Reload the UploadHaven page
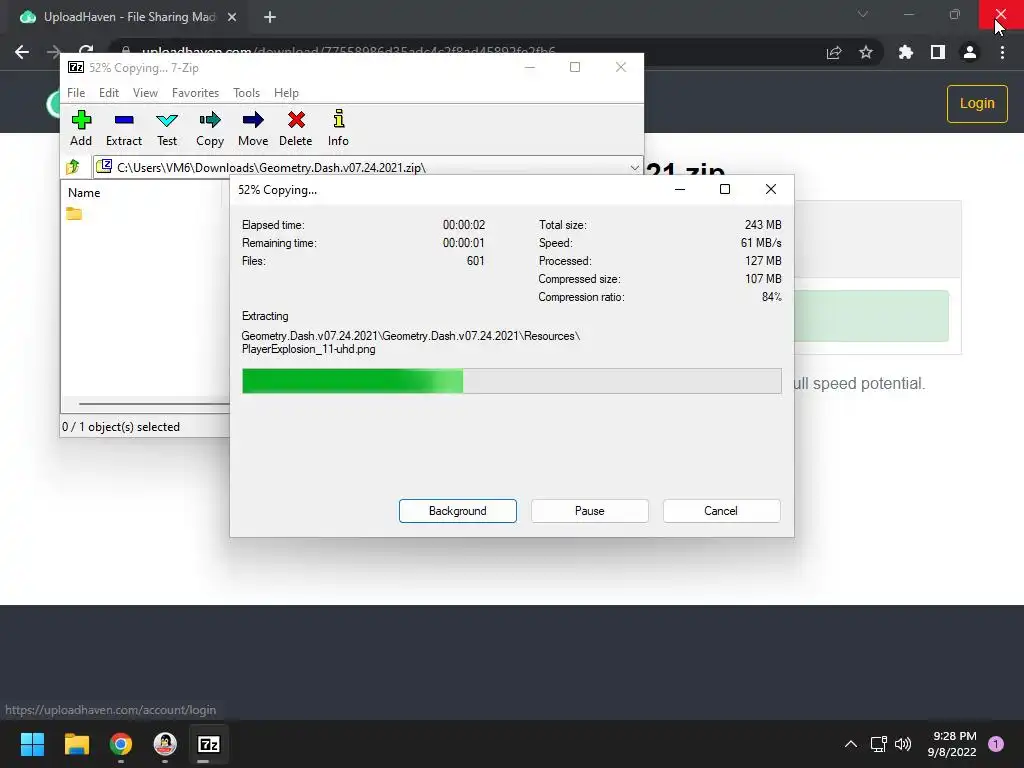 pos(86,51)
